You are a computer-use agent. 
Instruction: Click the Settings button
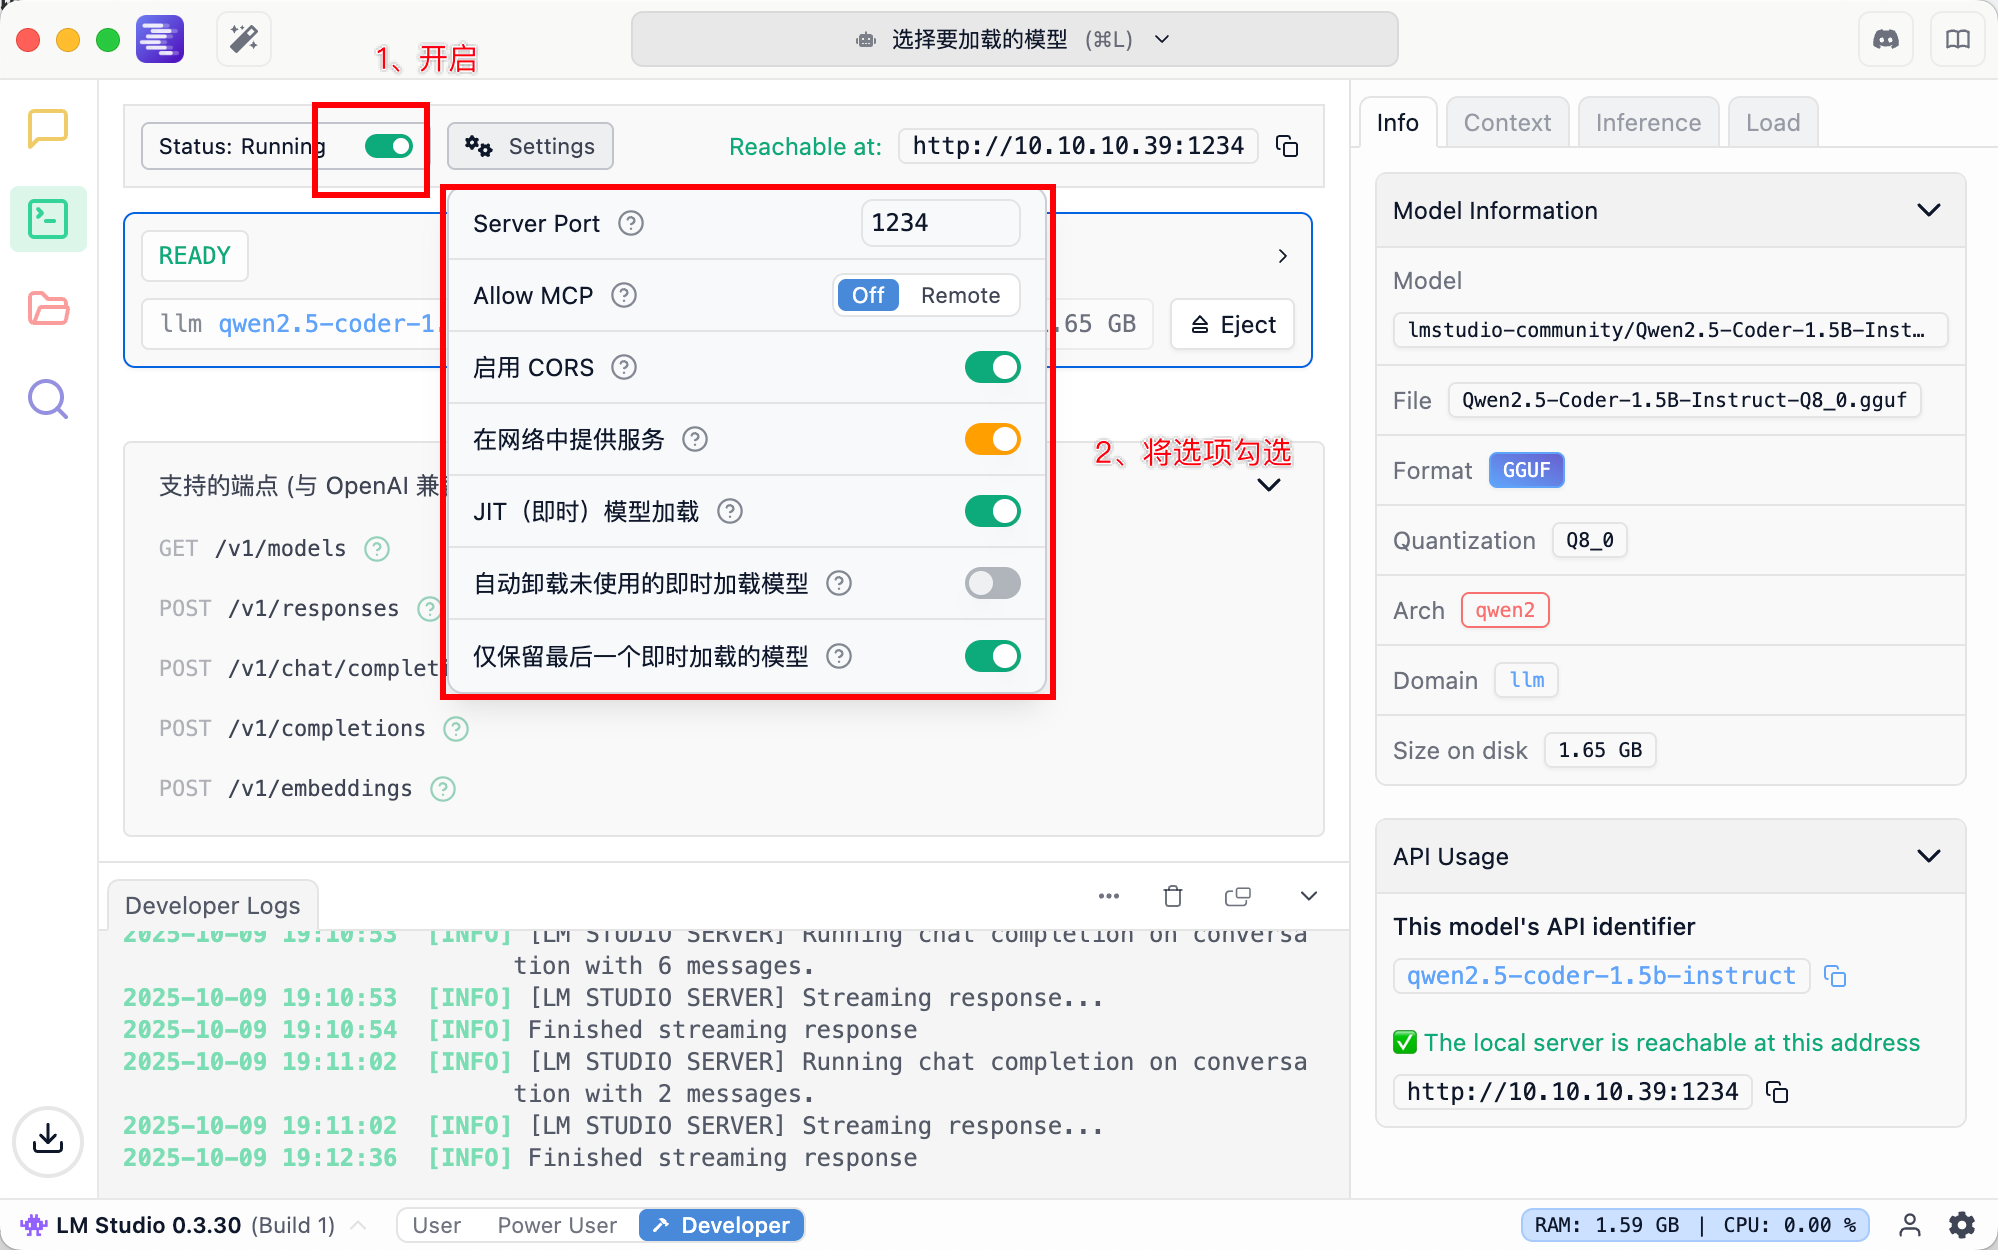(530, 146)
